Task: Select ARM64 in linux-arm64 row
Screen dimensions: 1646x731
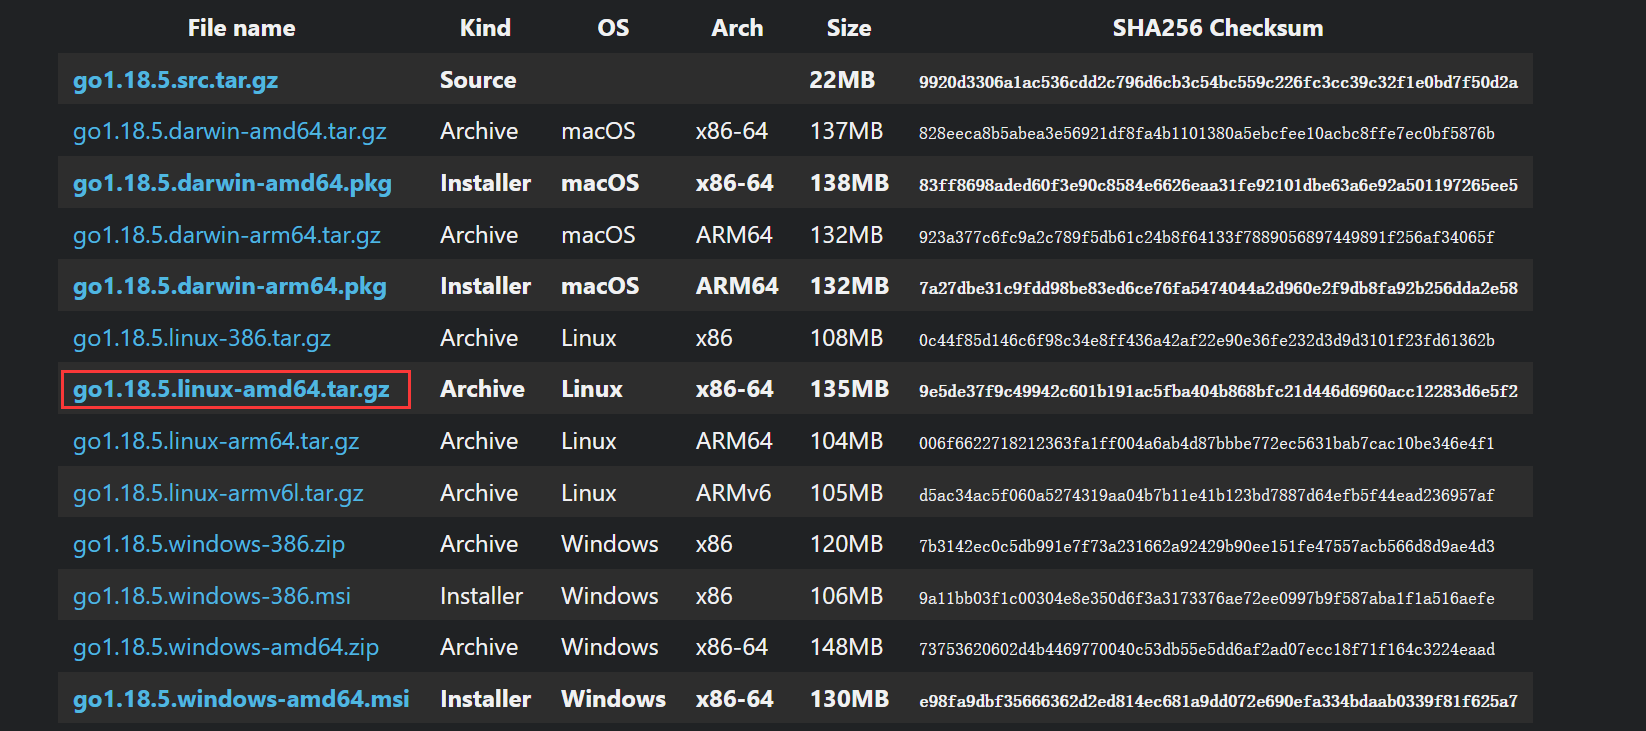Action: [734, 441]
